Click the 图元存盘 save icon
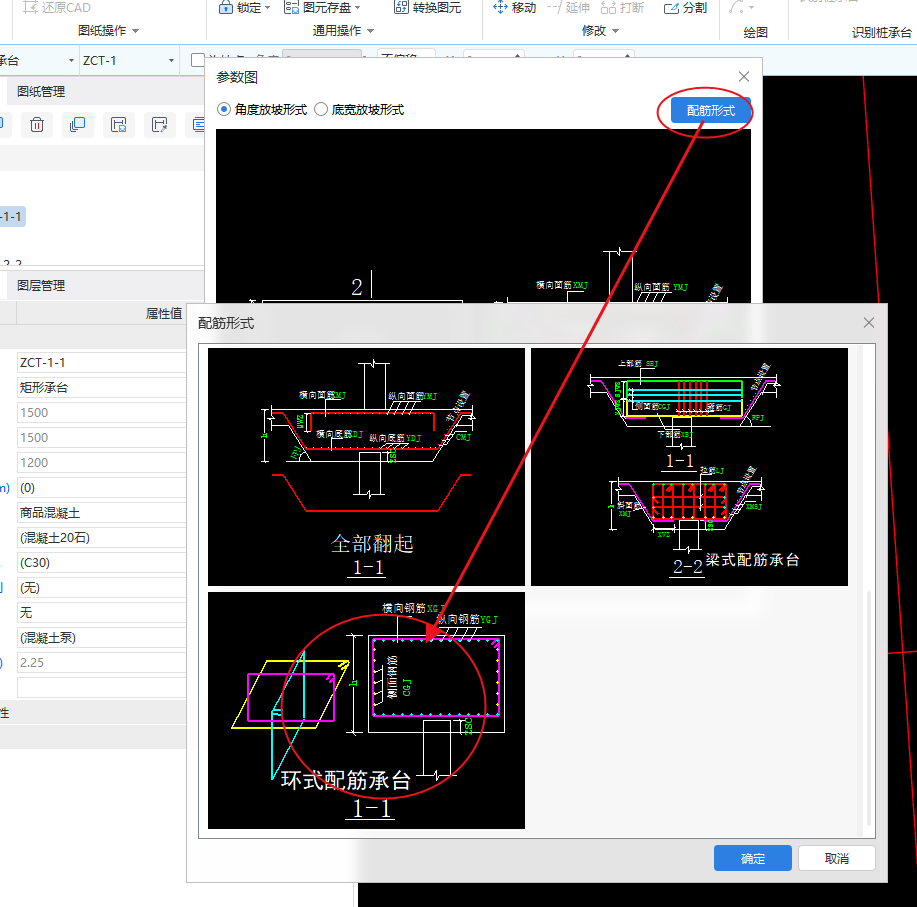This screenshot has height=907, width=917. tap(291, 8)
